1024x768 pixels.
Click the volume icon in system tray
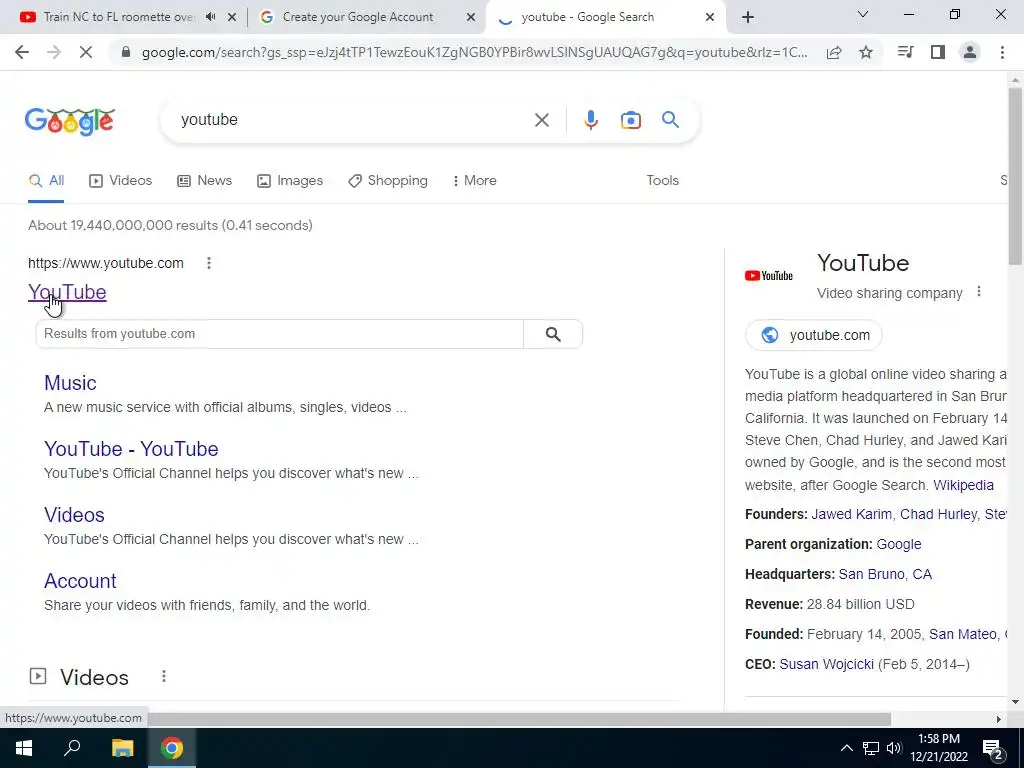click(894, 748)
